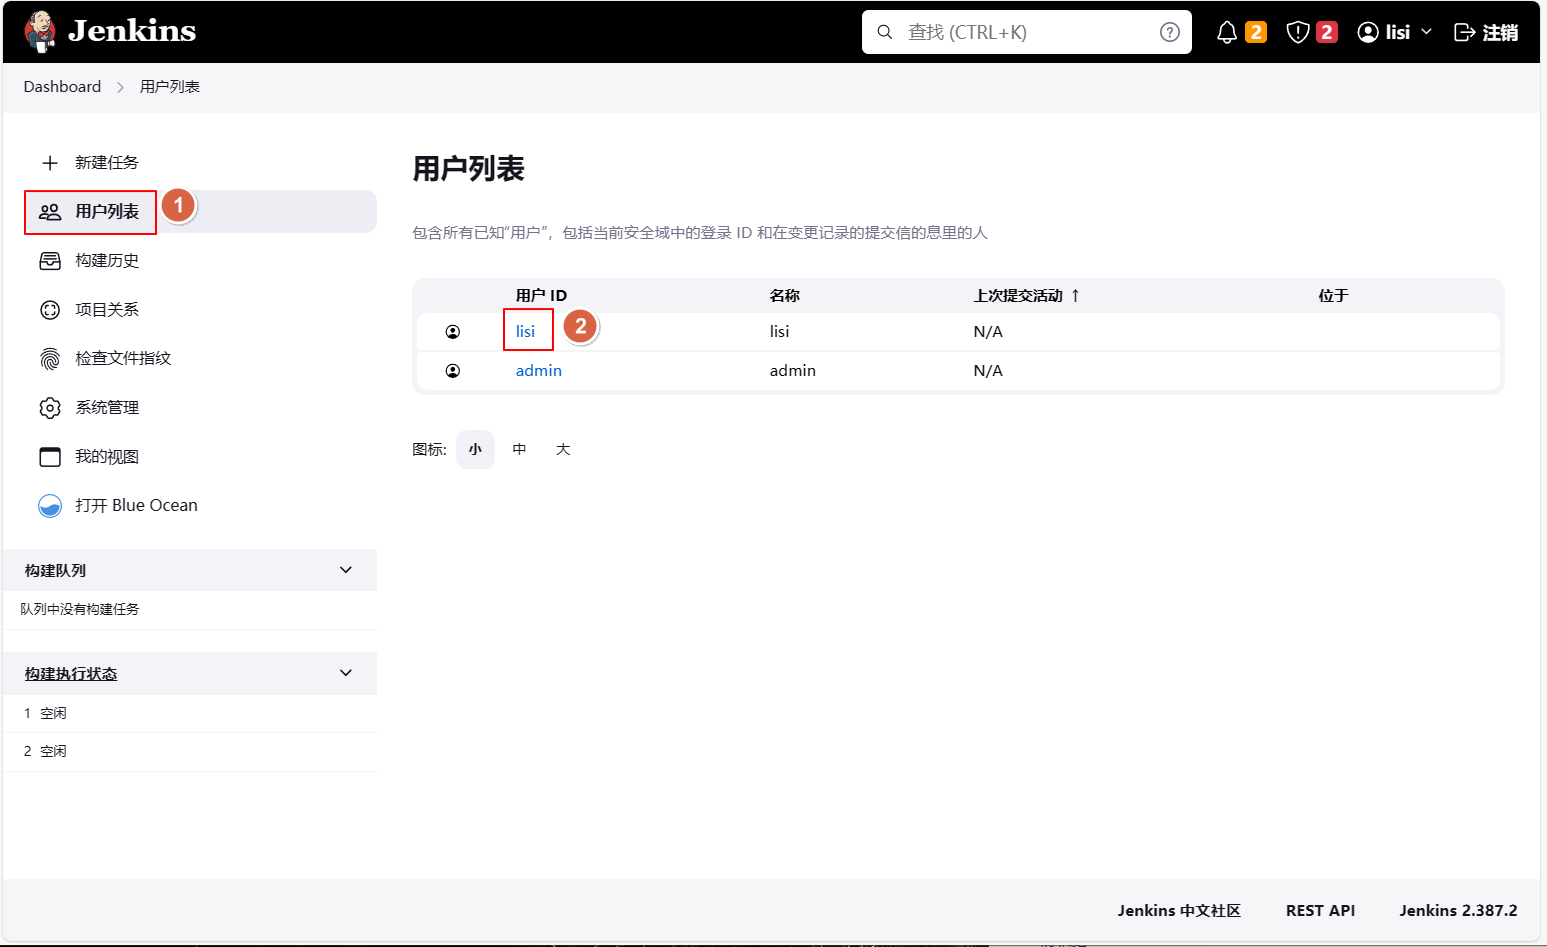Click the user icon in admin row
1547x947 pixels.
pos(453,371)
